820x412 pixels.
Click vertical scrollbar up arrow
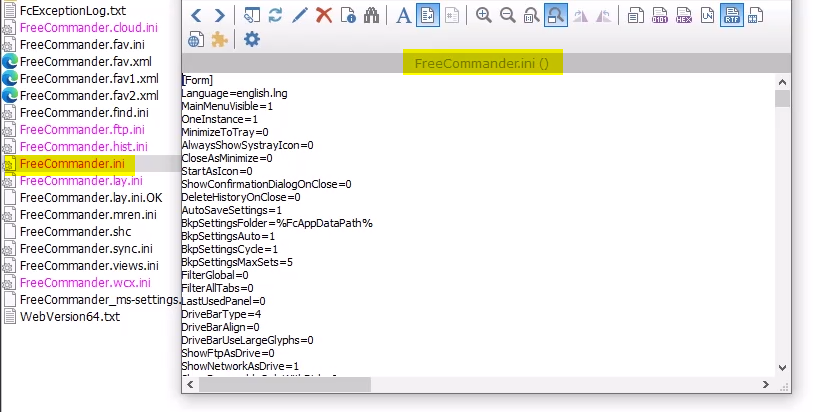(782, 82)
